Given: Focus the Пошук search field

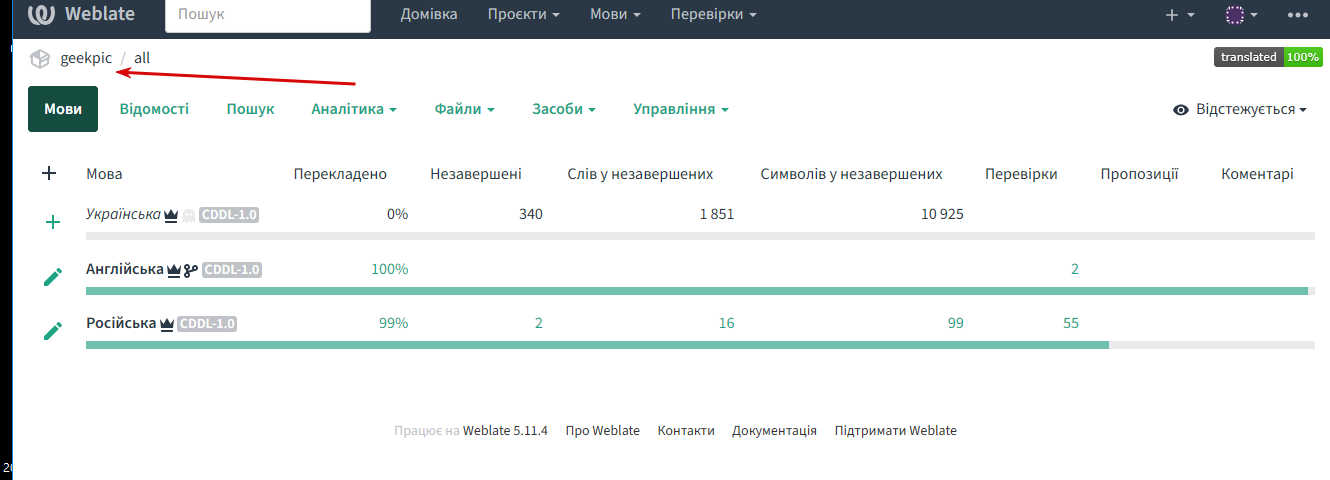Looking at the screenshot, I should pyautogui.click(x=268, y=15).
